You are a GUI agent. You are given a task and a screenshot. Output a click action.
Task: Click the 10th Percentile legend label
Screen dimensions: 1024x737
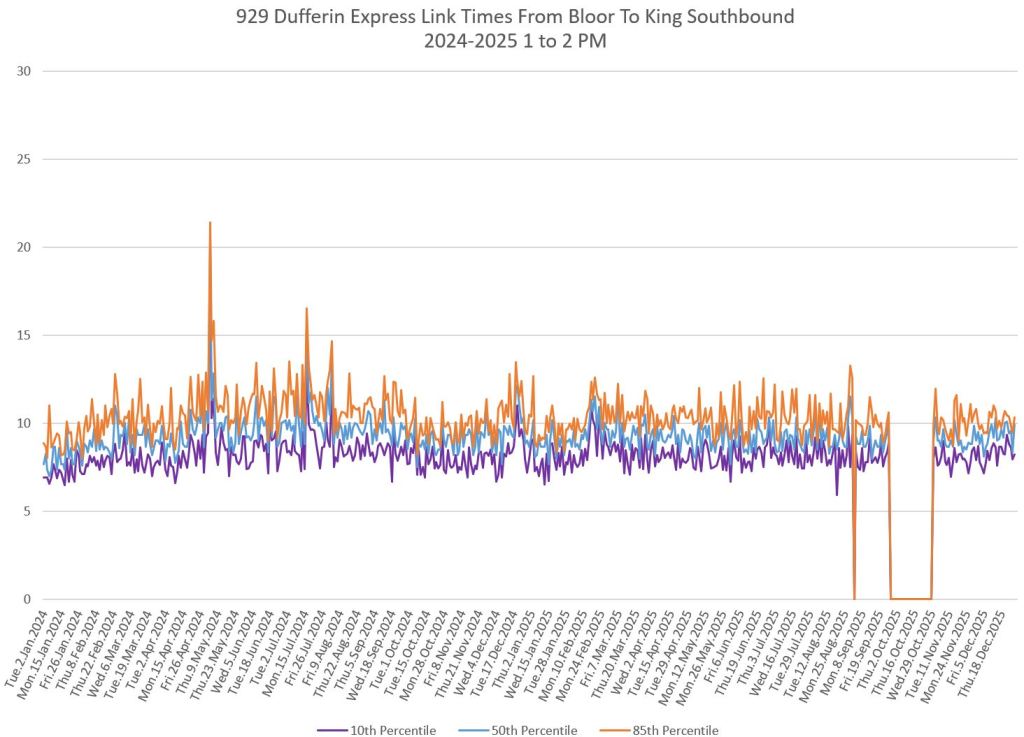point(395,730)
